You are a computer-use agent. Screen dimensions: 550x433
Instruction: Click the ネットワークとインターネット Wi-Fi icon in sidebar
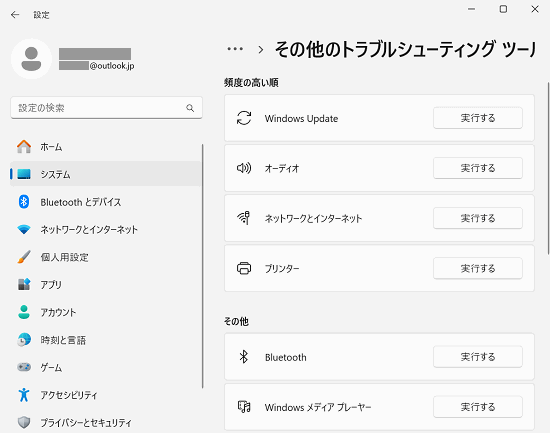(x=24, y=229)
